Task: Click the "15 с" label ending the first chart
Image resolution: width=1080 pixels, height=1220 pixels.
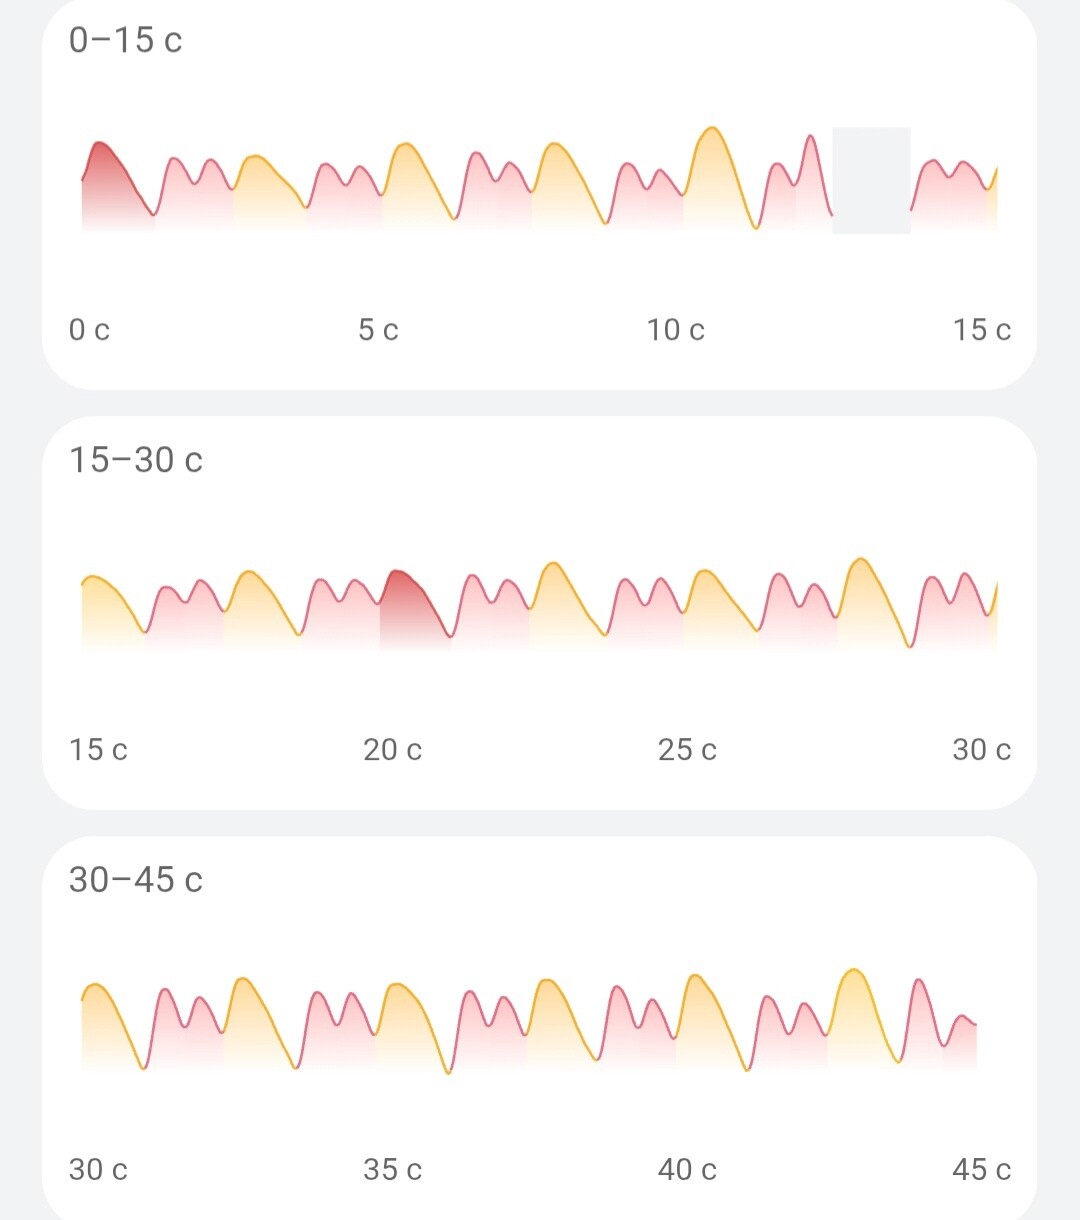Action: coord(981,330)
